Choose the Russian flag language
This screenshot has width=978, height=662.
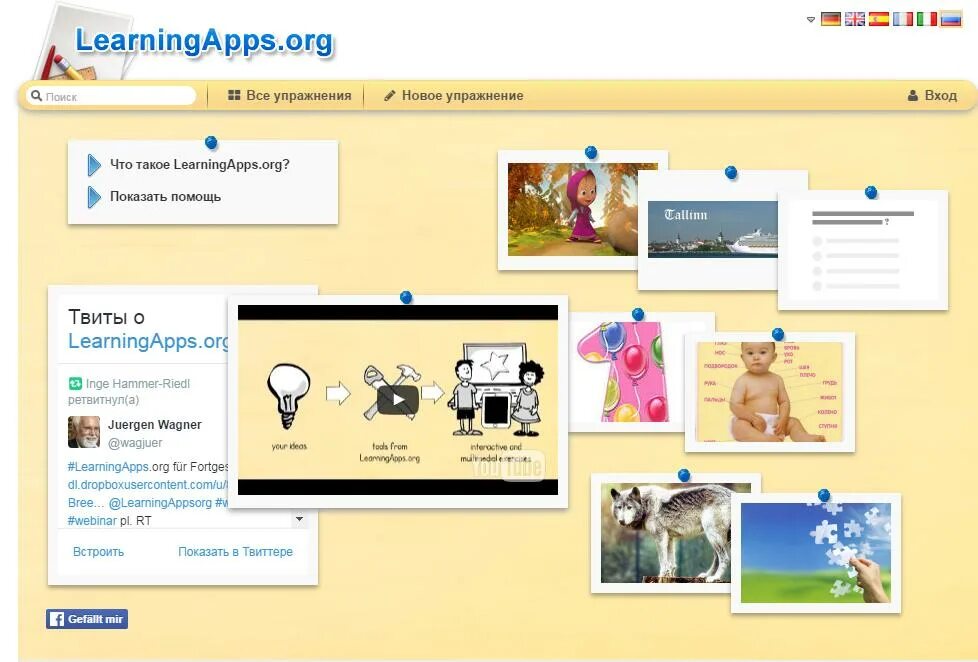[x=951, y=19]
